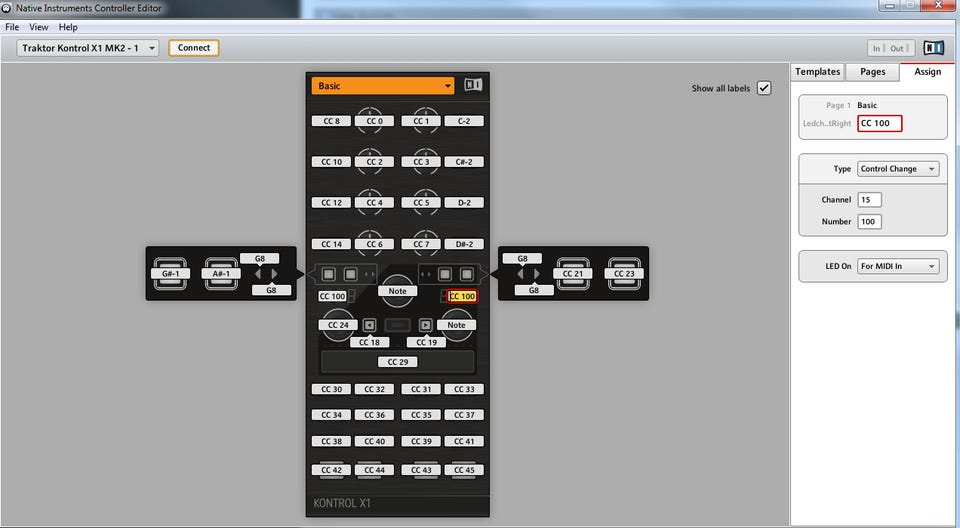
Task: Select the CC 23 button in right popout
Action: point(624,274)
